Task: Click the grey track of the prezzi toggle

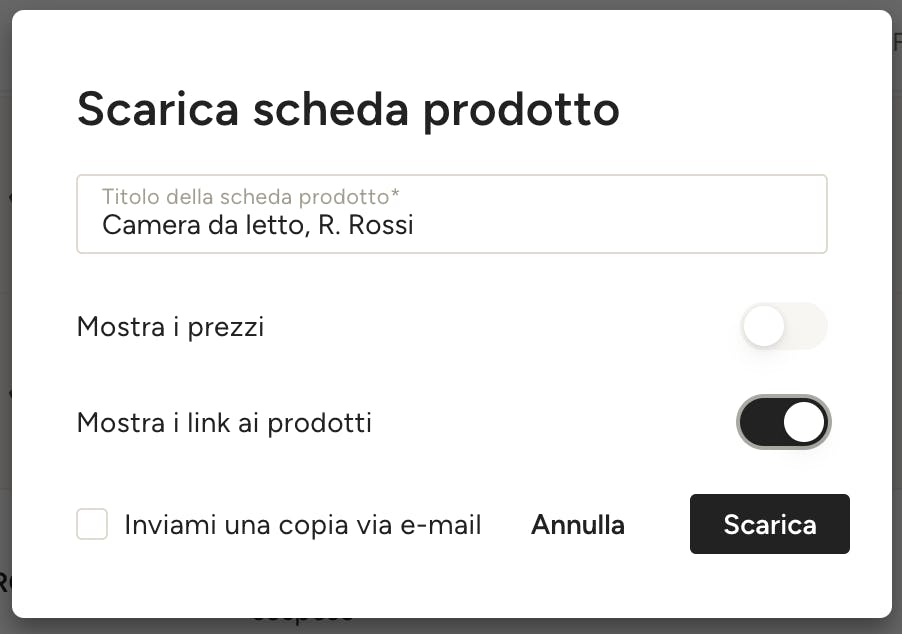Action: point(807,326)
